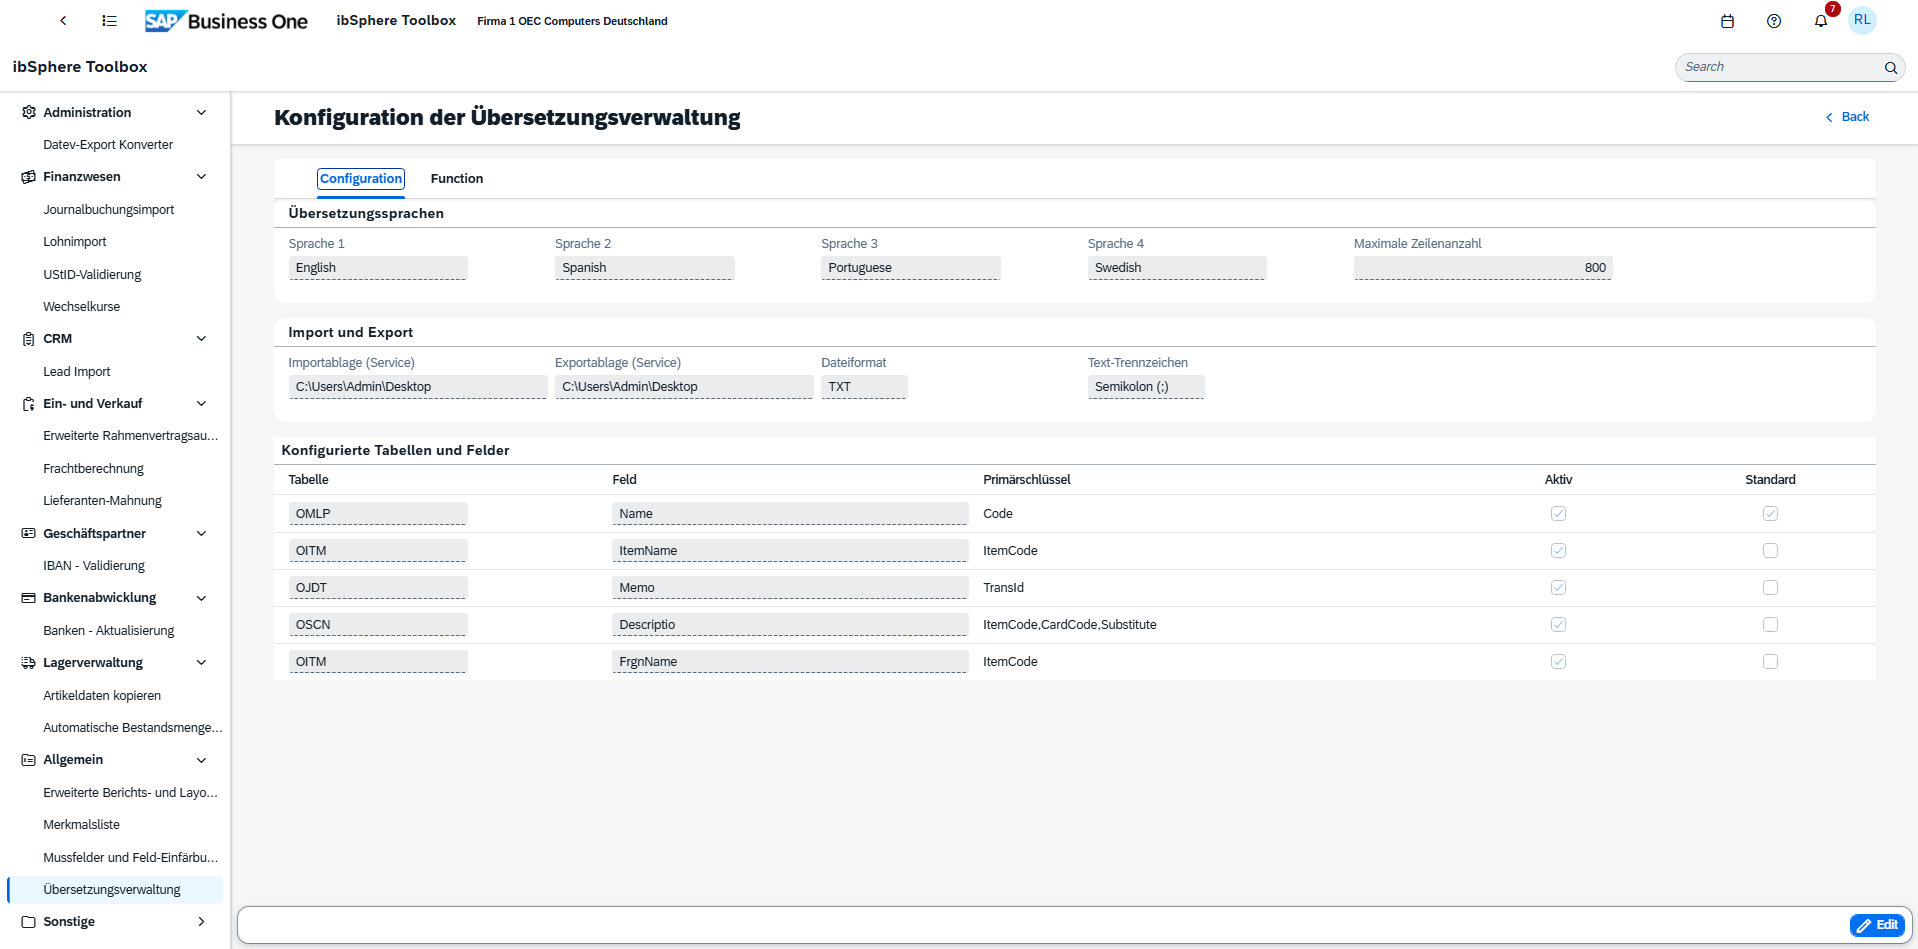
Task: Toggle Aktiv checkbox for OJDT Memo row
Action: (x=1558, y=588)
